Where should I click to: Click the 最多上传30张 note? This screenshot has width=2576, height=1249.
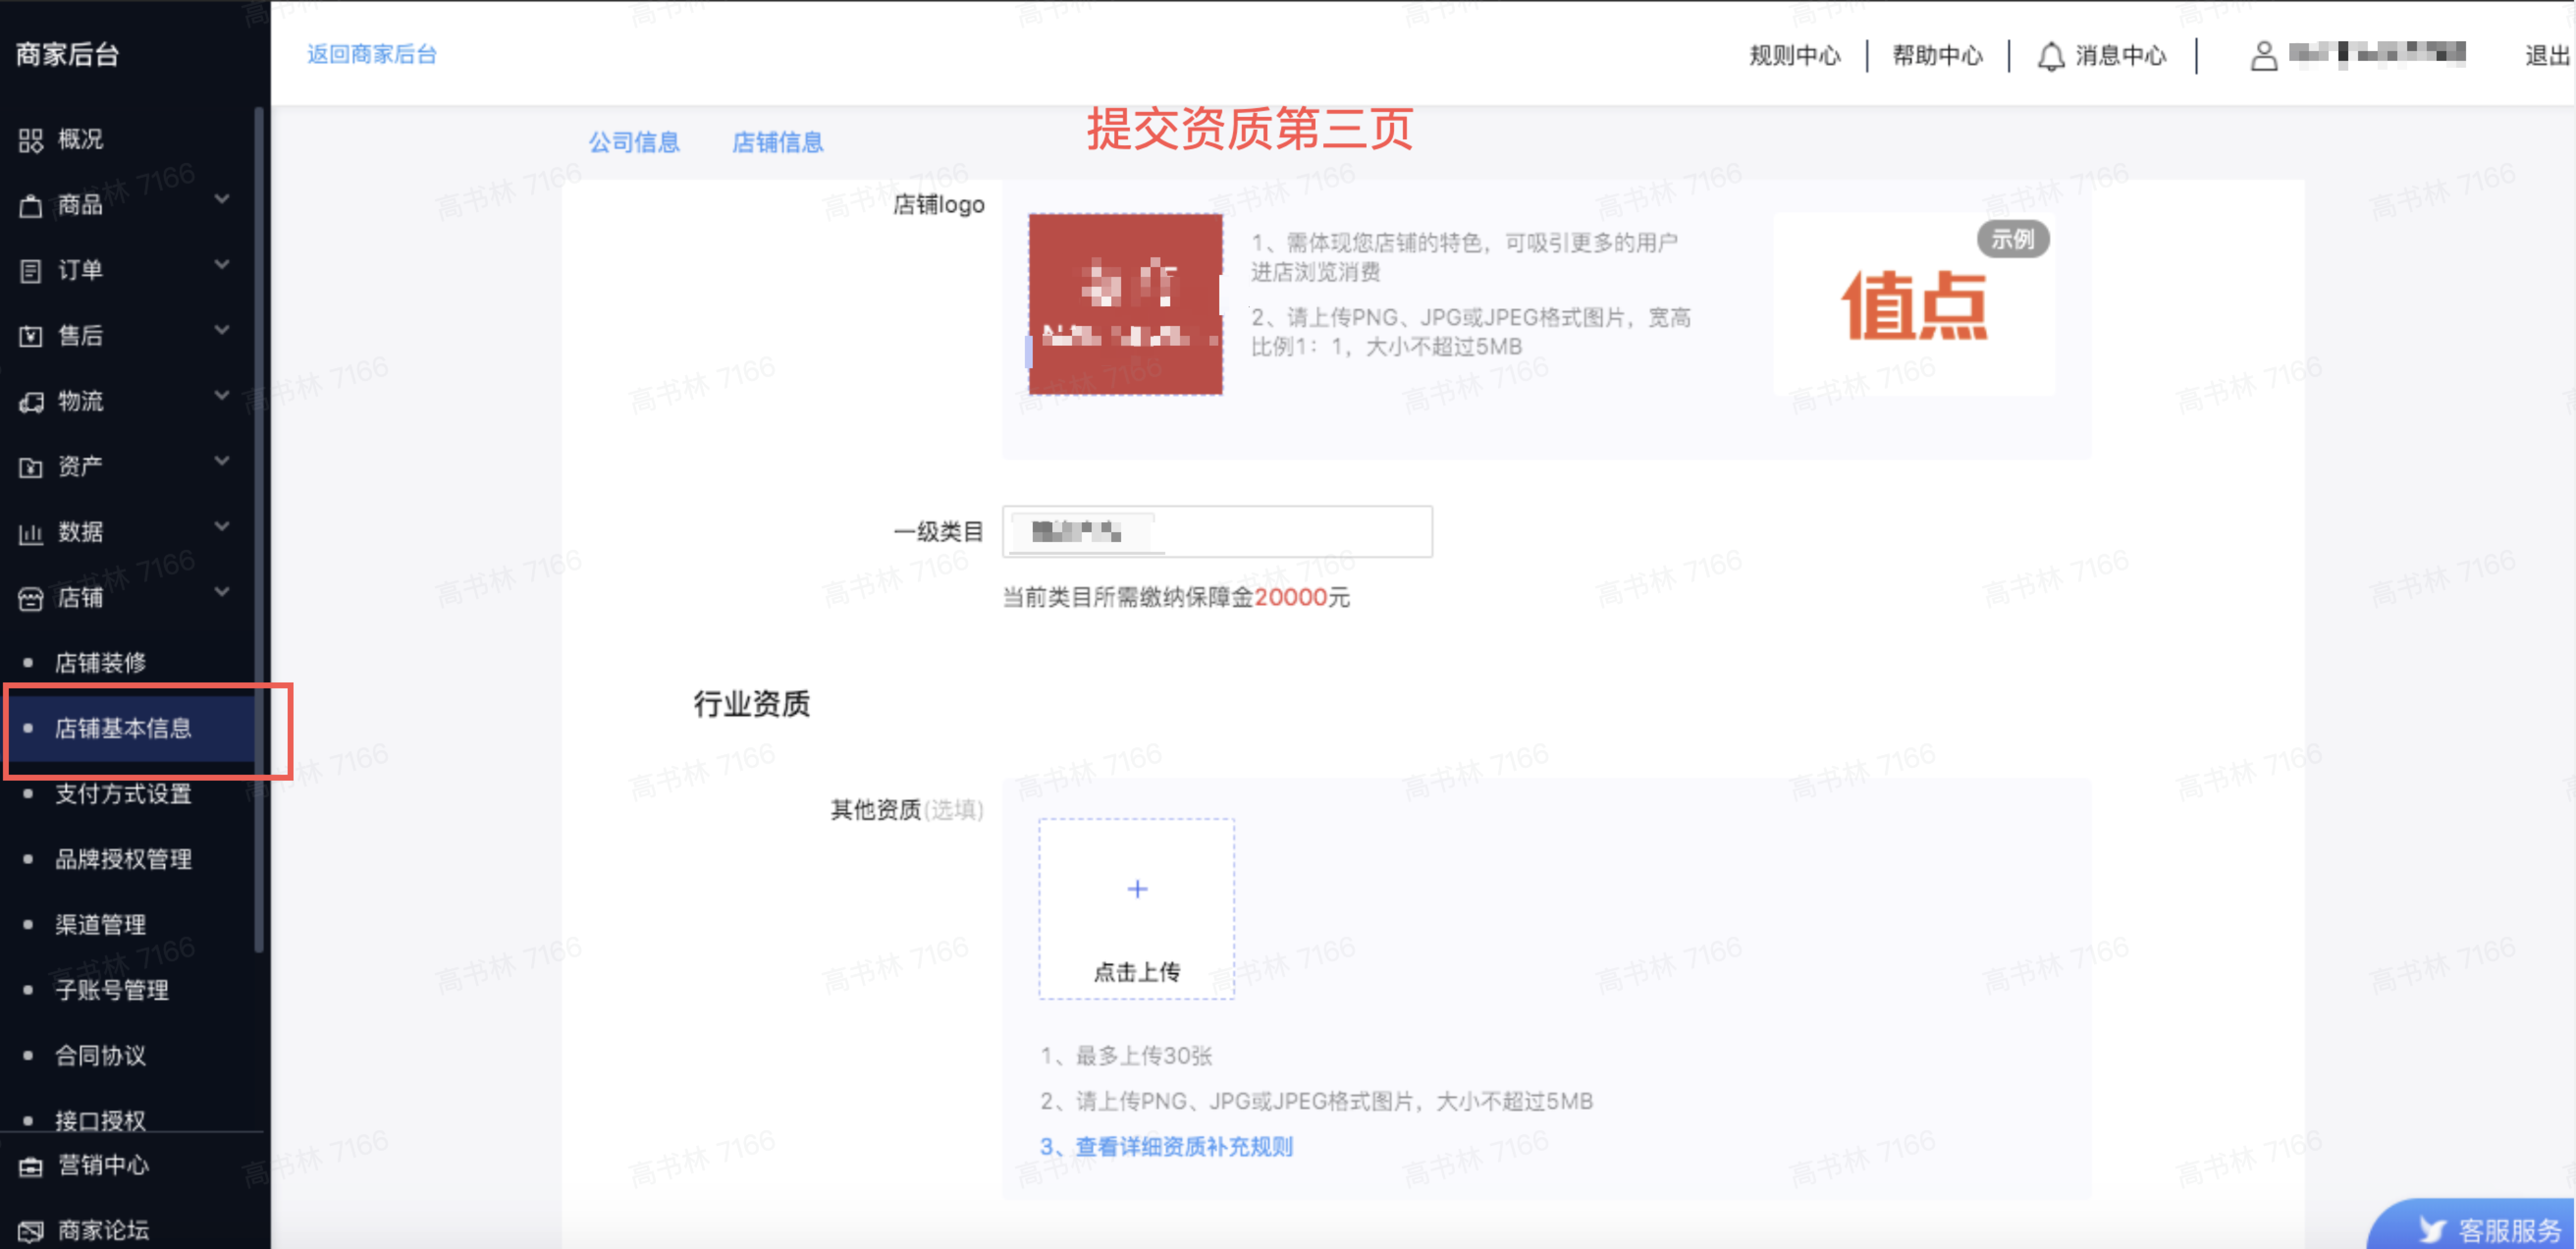pos(1126,1056)
